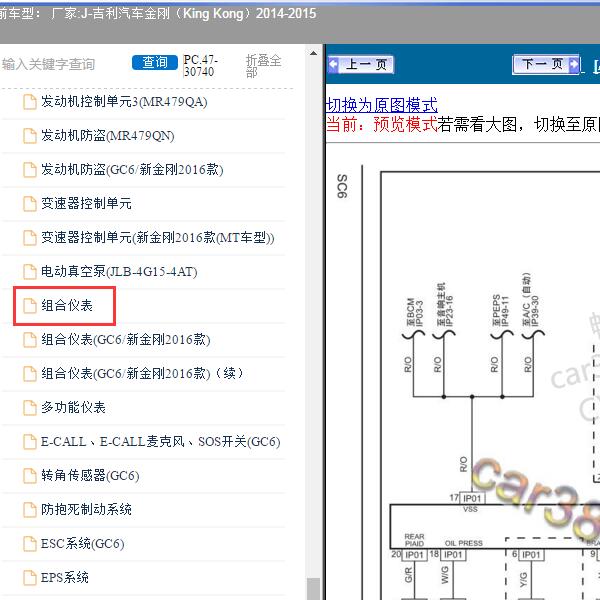This screenshot has width=600, height=600.
Task: Click document icon beside 组合仪表(GC6/新金刚2016款)
Action: click(30, 340)
